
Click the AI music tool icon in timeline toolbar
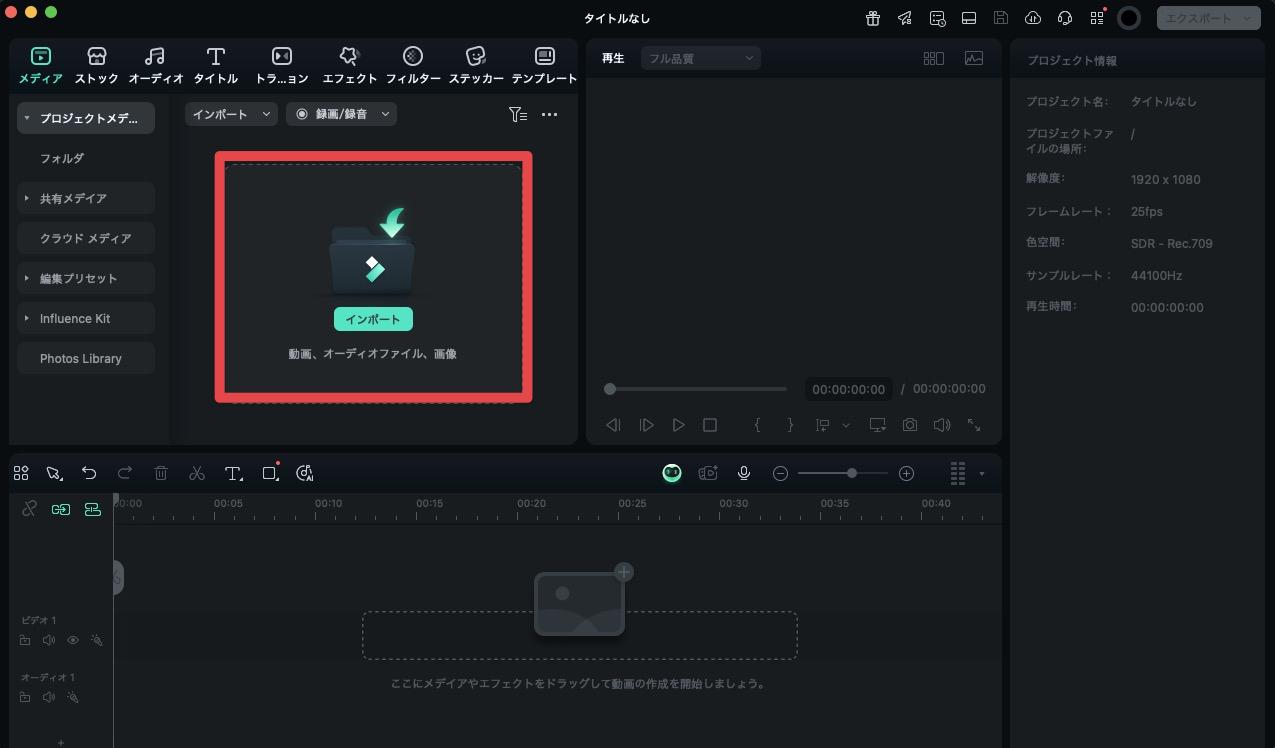tap(306, 473)
